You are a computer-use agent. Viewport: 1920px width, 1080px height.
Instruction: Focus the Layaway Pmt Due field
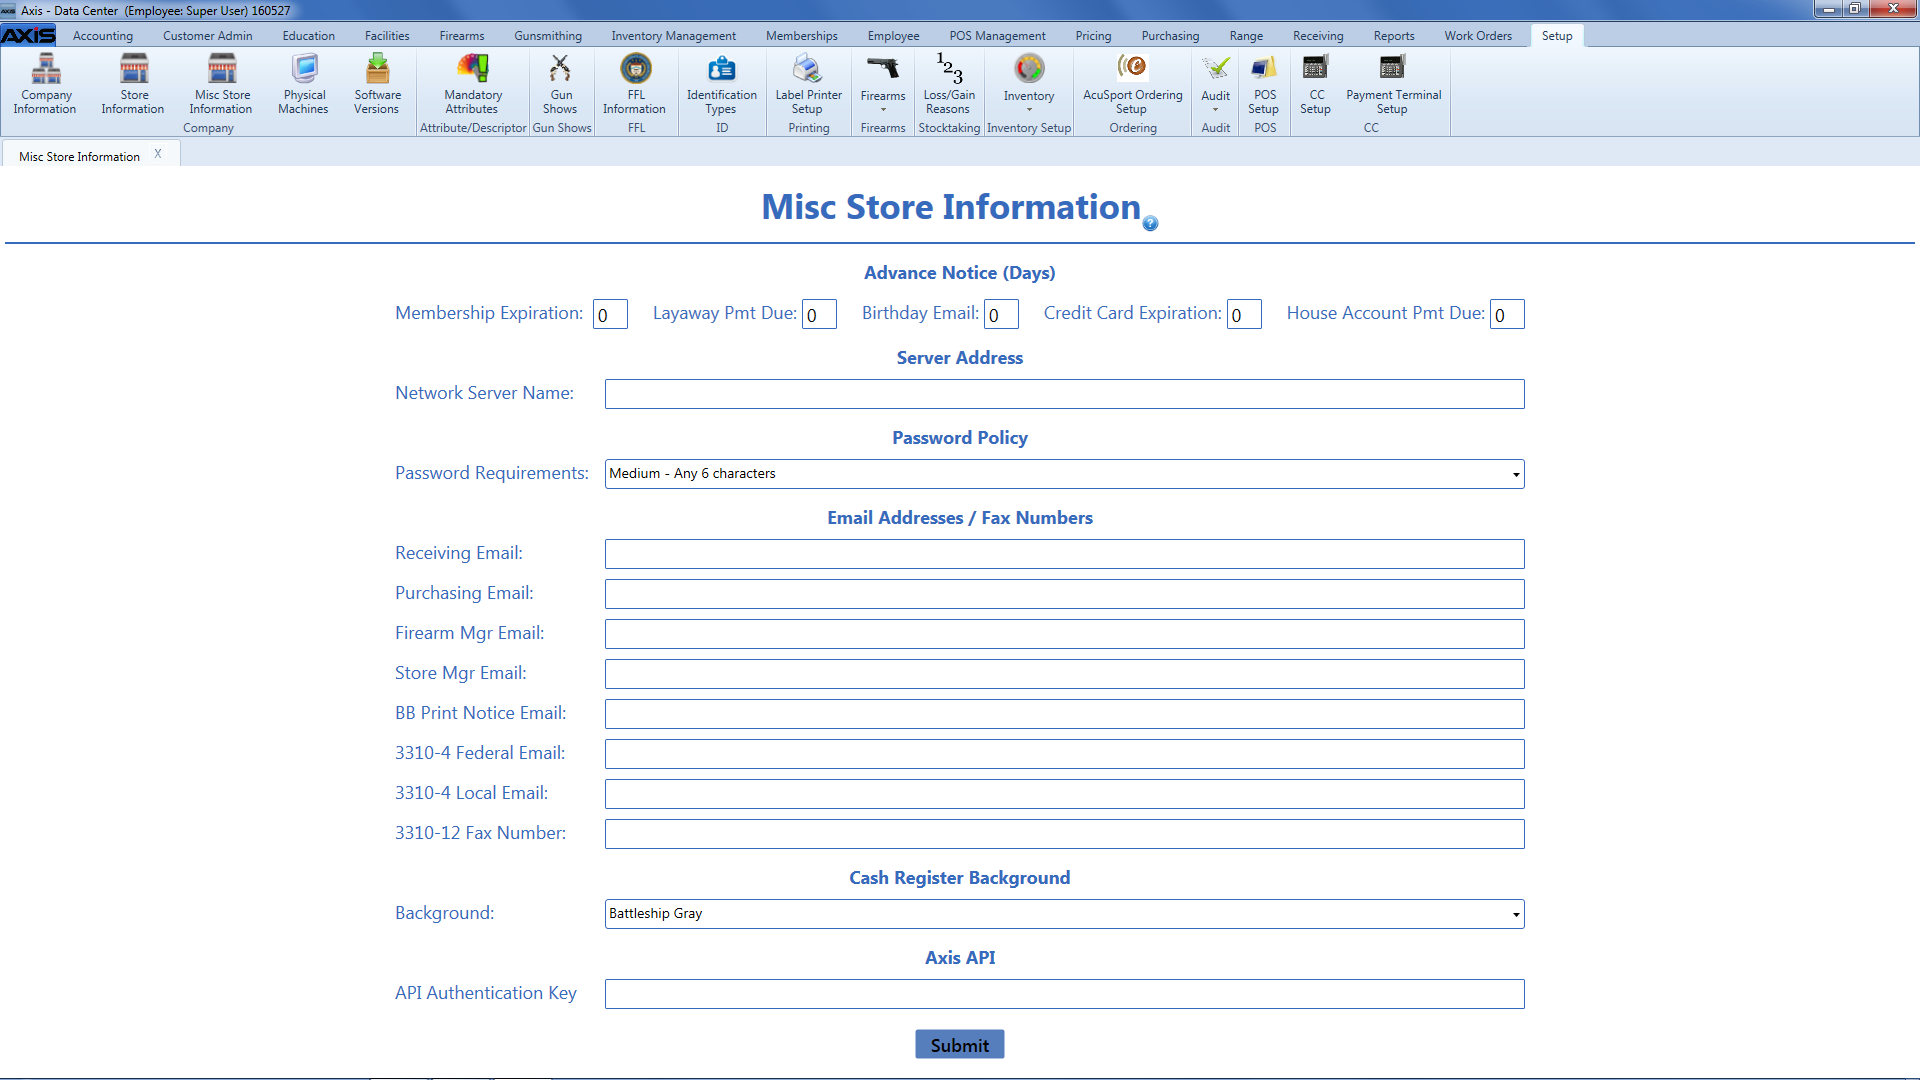click(819, 314)
